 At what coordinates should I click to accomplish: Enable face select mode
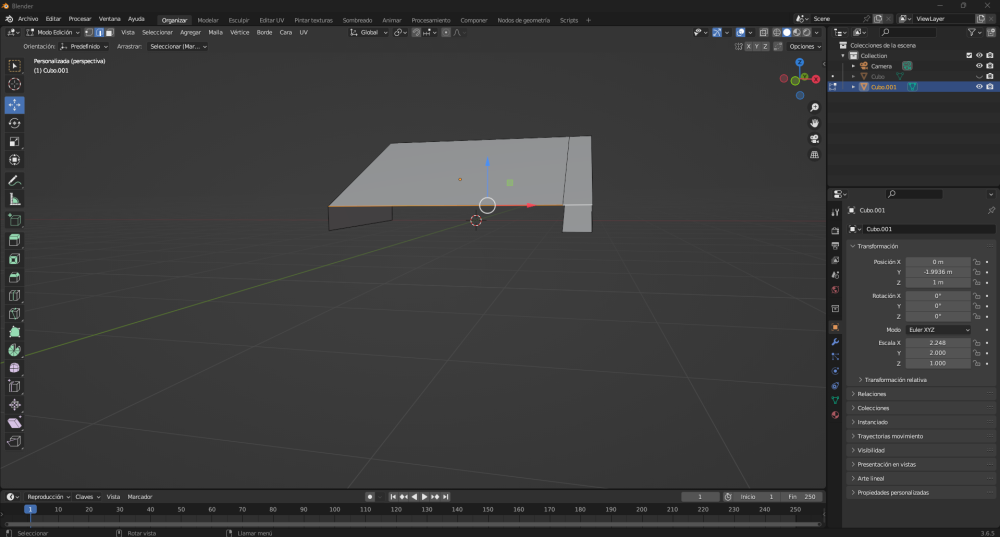pyautogui.click(x=108, y=32)
